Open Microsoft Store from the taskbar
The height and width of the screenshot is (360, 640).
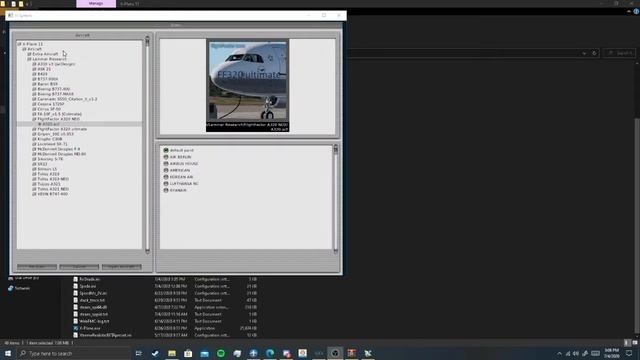pos(188,353)
